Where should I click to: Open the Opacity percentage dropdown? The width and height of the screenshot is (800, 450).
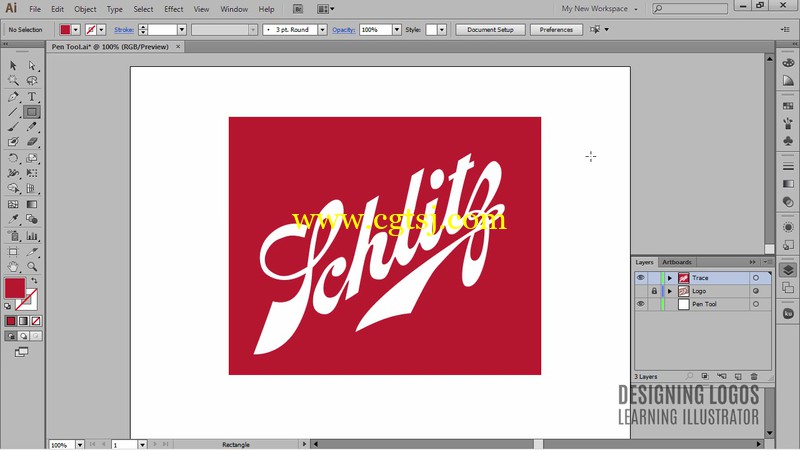click(x=397, y=30)
